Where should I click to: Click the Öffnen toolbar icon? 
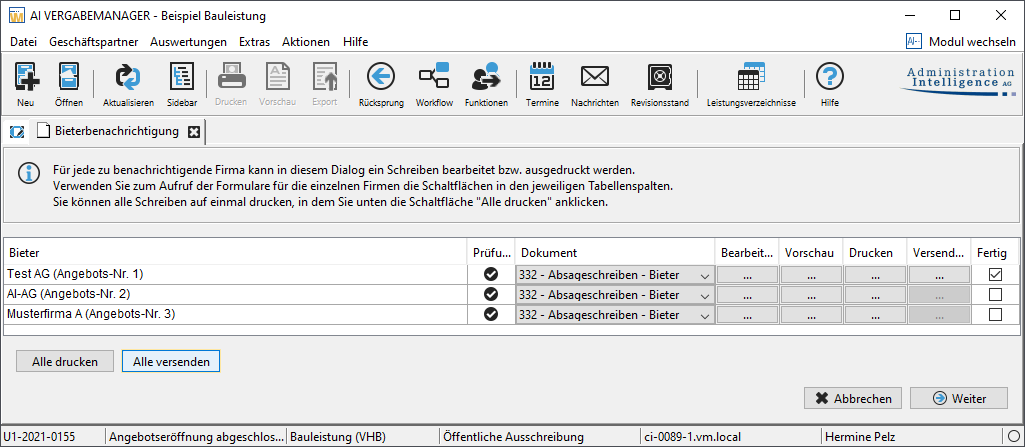(x=69, y=78)
